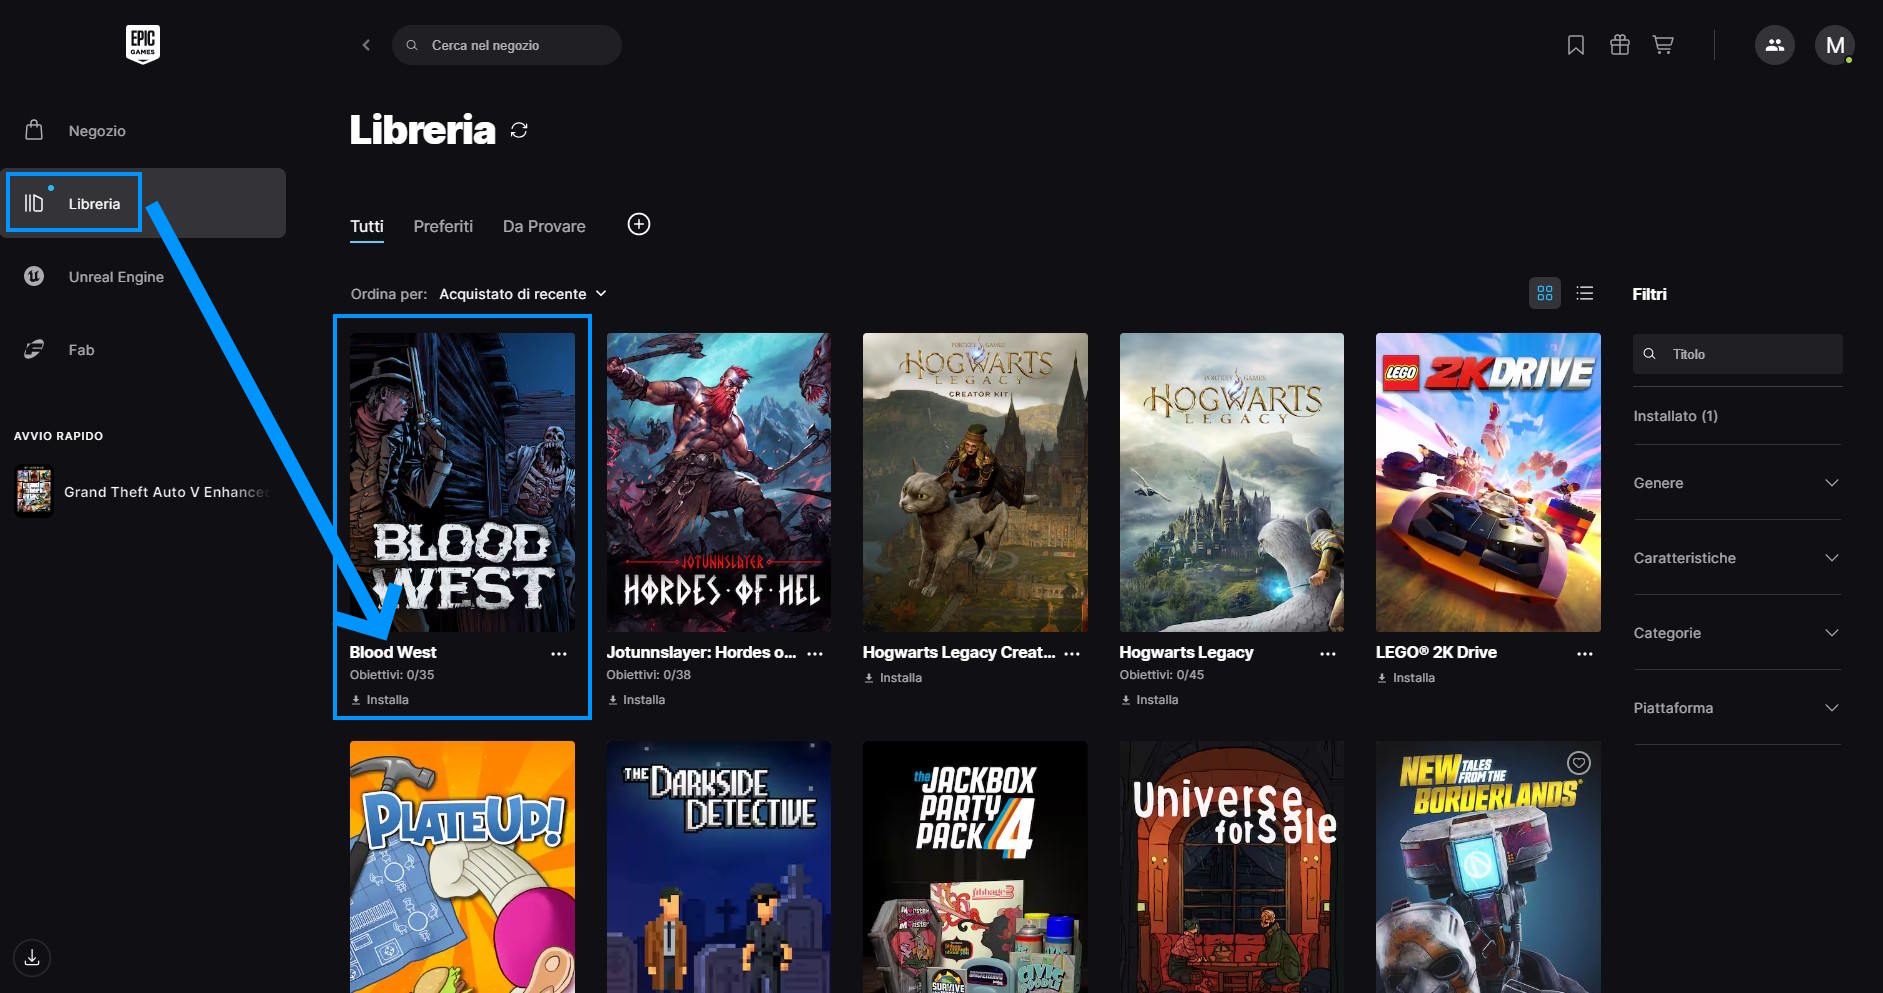Viewport: 1883px width, 993px height.
Task: Open Negozio in the sidebar
Action: point(96,131)
